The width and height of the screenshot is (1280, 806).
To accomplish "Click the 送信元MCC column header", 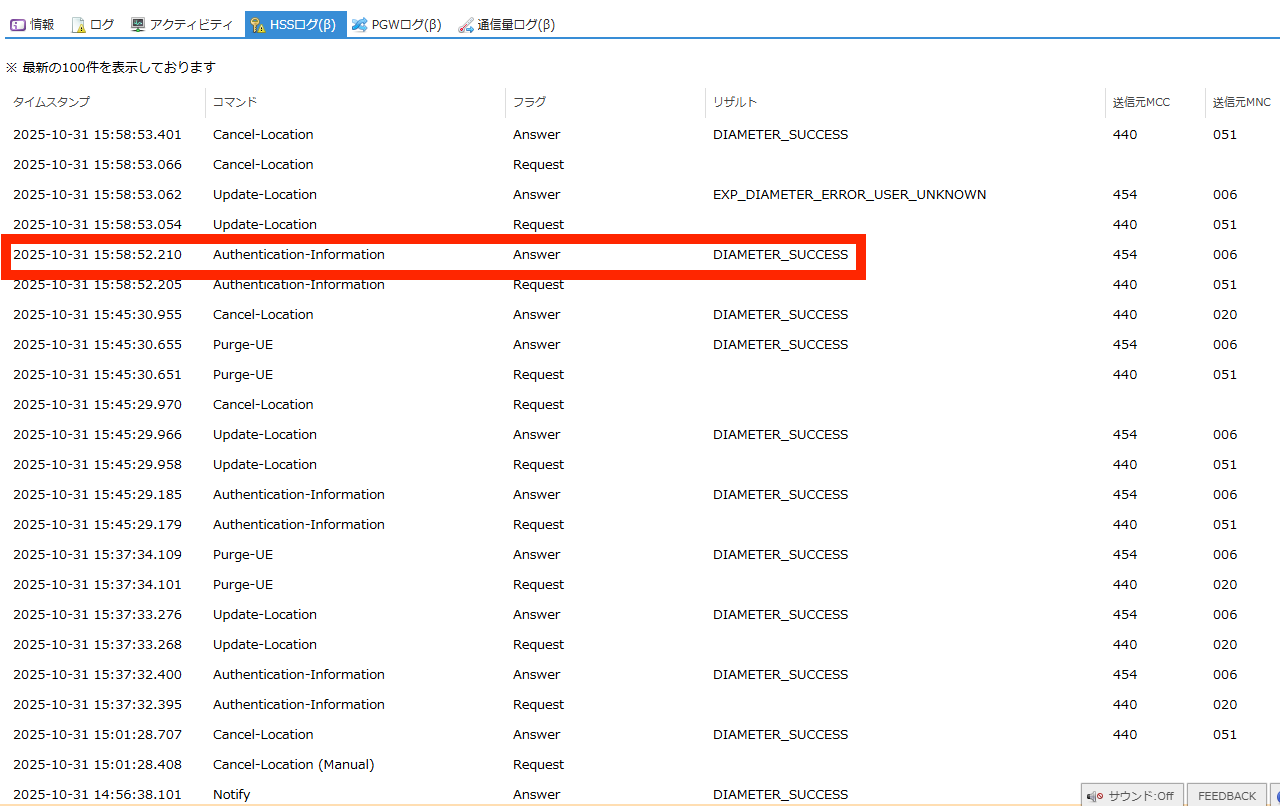I will coord(1141,102).
